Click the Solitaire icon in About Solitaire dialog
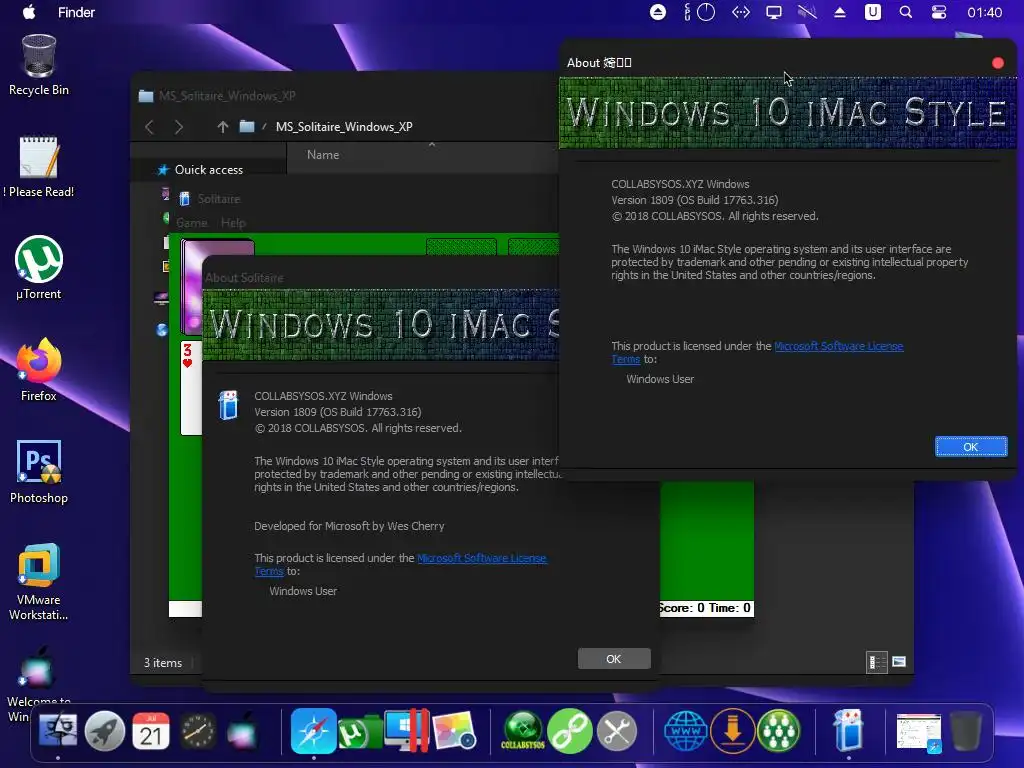Screen dimensions: 1024x768 [228, 405]
